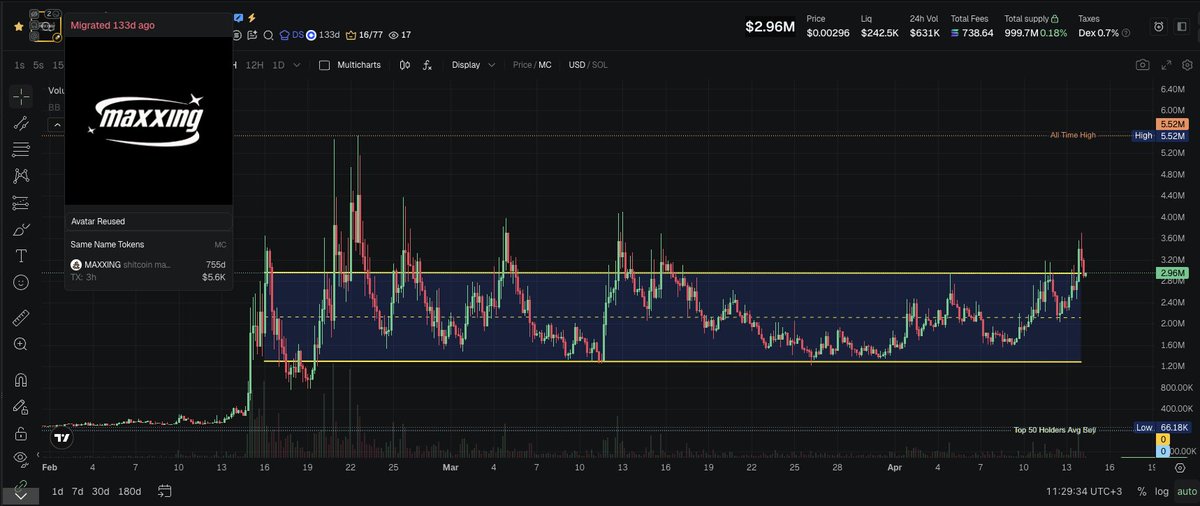The width and height of the screenshot is (1200, 506).
Task: Enable the Multicharts checkbox
Action: pyautogui.click(x=324, y=65)
